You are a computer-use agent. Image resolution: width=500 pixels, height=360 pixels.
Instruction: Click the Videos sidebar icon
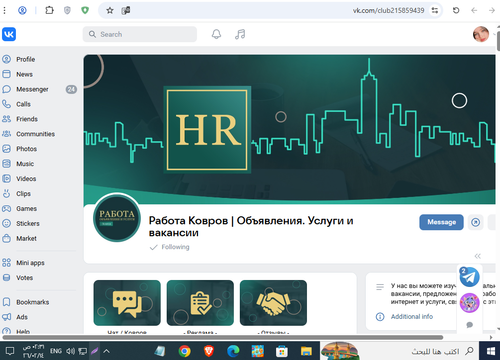click(6, 179)
